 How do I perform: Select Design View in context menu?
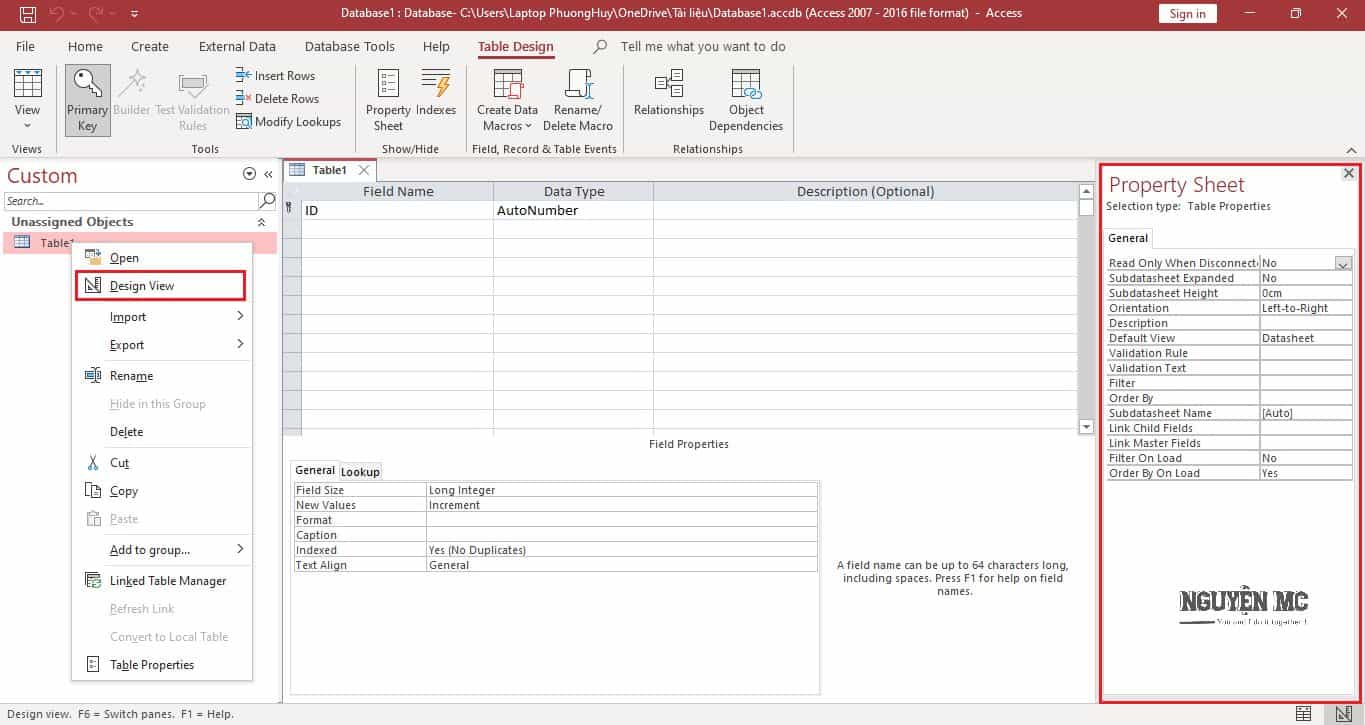tap(142, 286)
